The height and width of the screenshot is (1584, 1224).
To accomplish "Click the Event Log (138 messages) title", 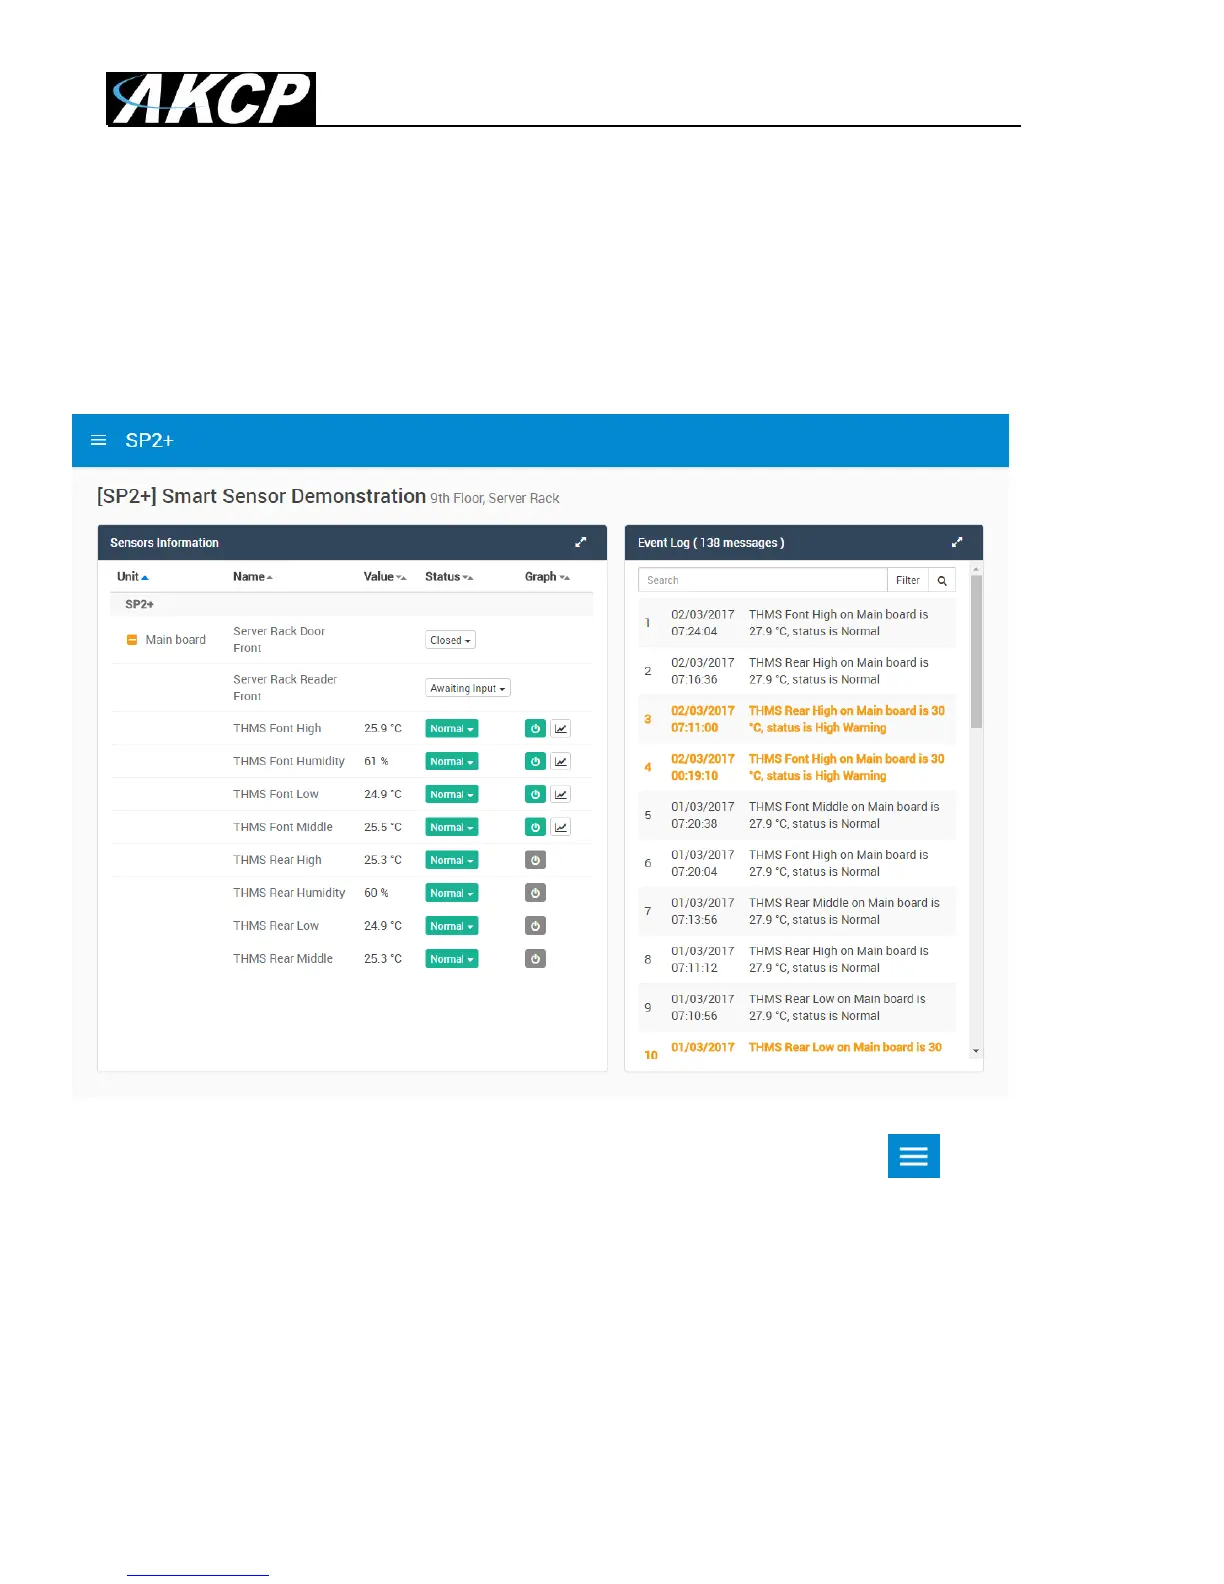I will (x=711, y=543).
